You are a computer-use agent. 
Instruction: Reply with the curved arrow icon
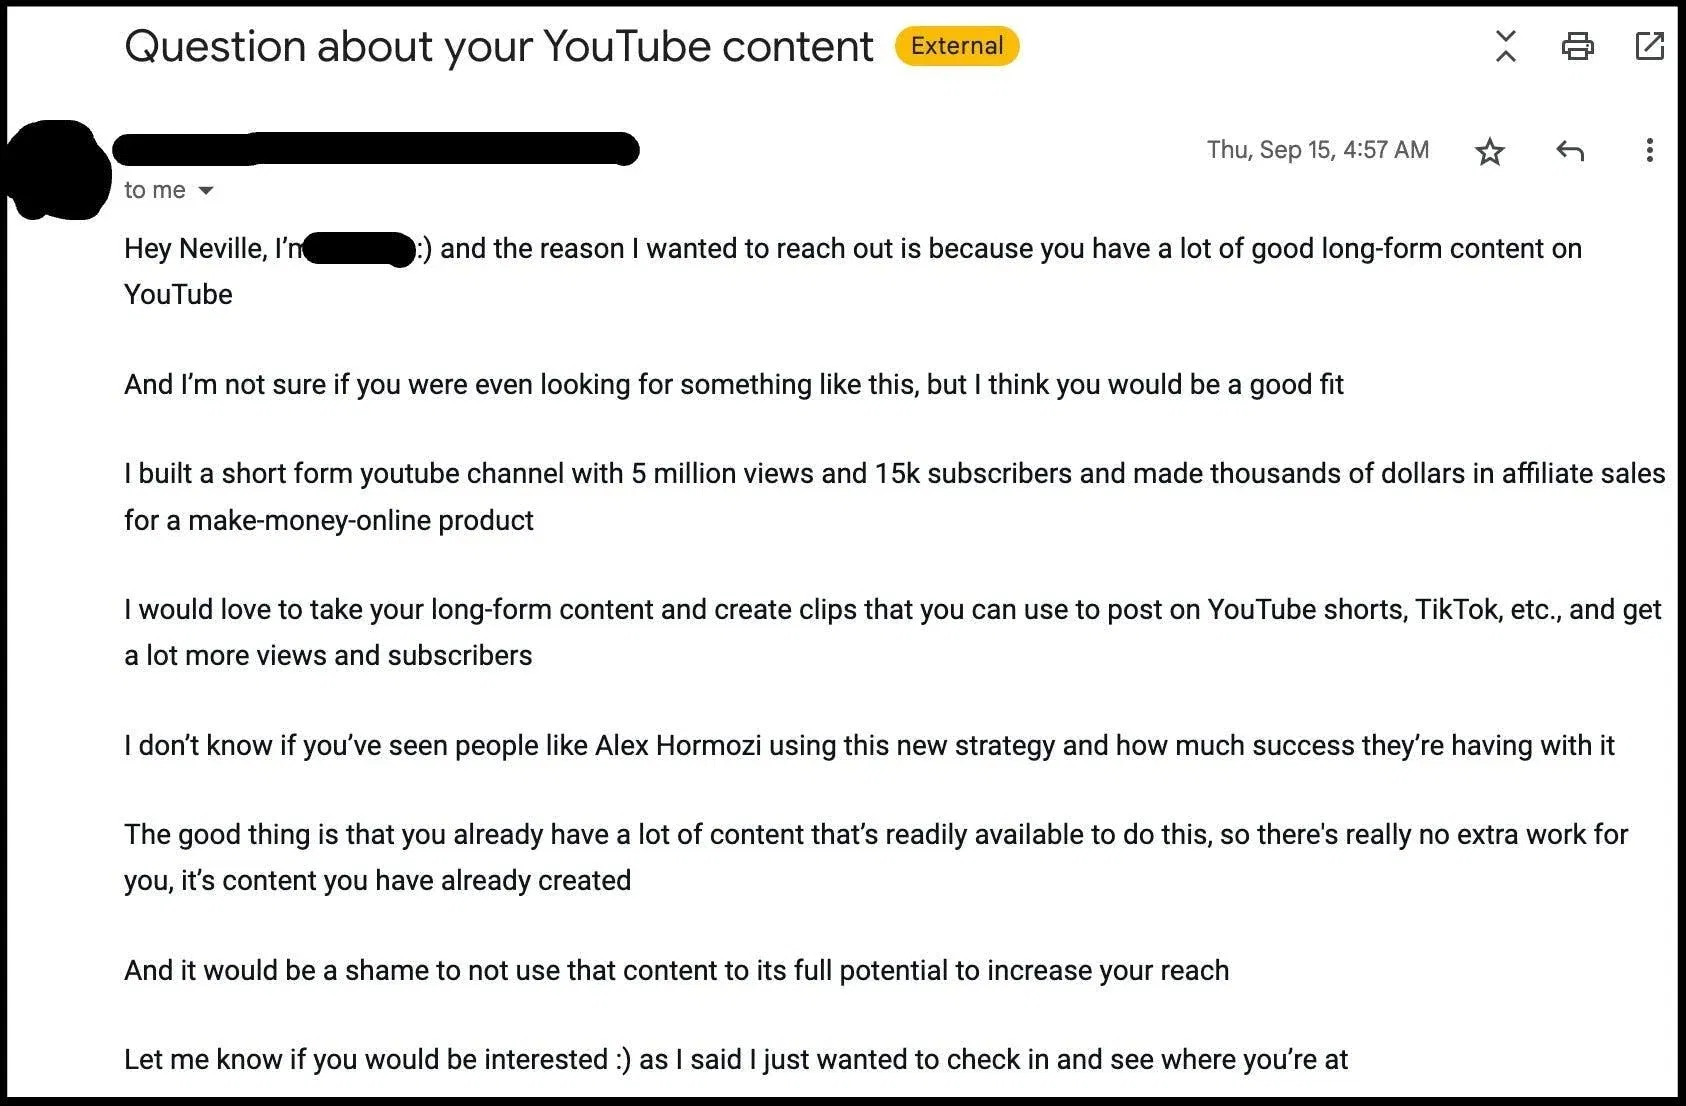coord(1570,151)
